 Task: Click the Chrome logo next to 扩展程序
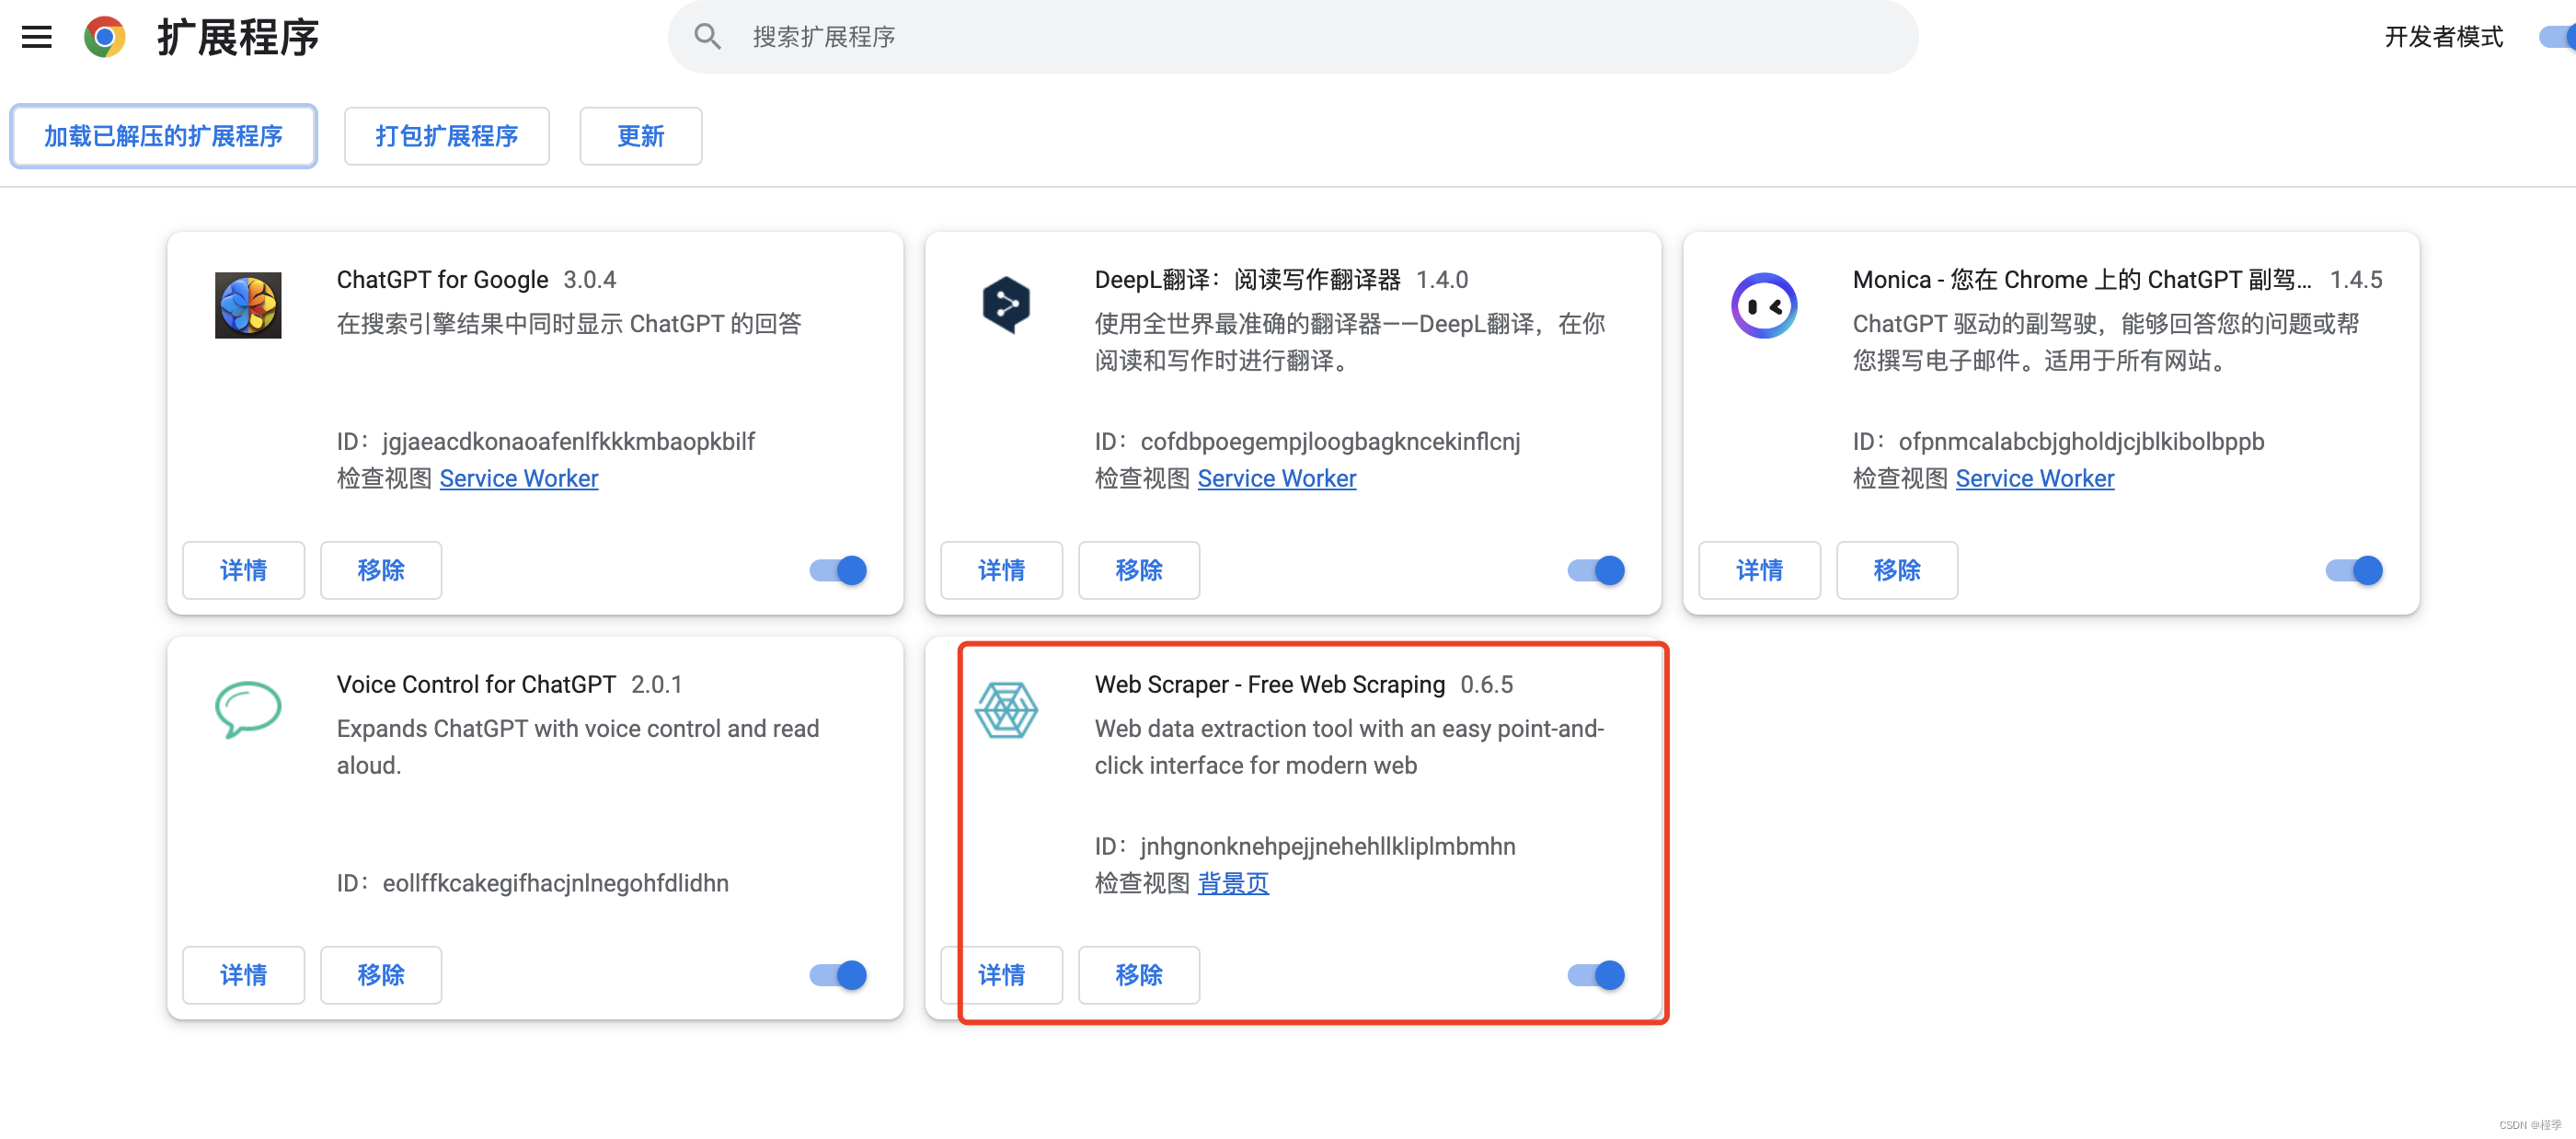coord(104,37)
